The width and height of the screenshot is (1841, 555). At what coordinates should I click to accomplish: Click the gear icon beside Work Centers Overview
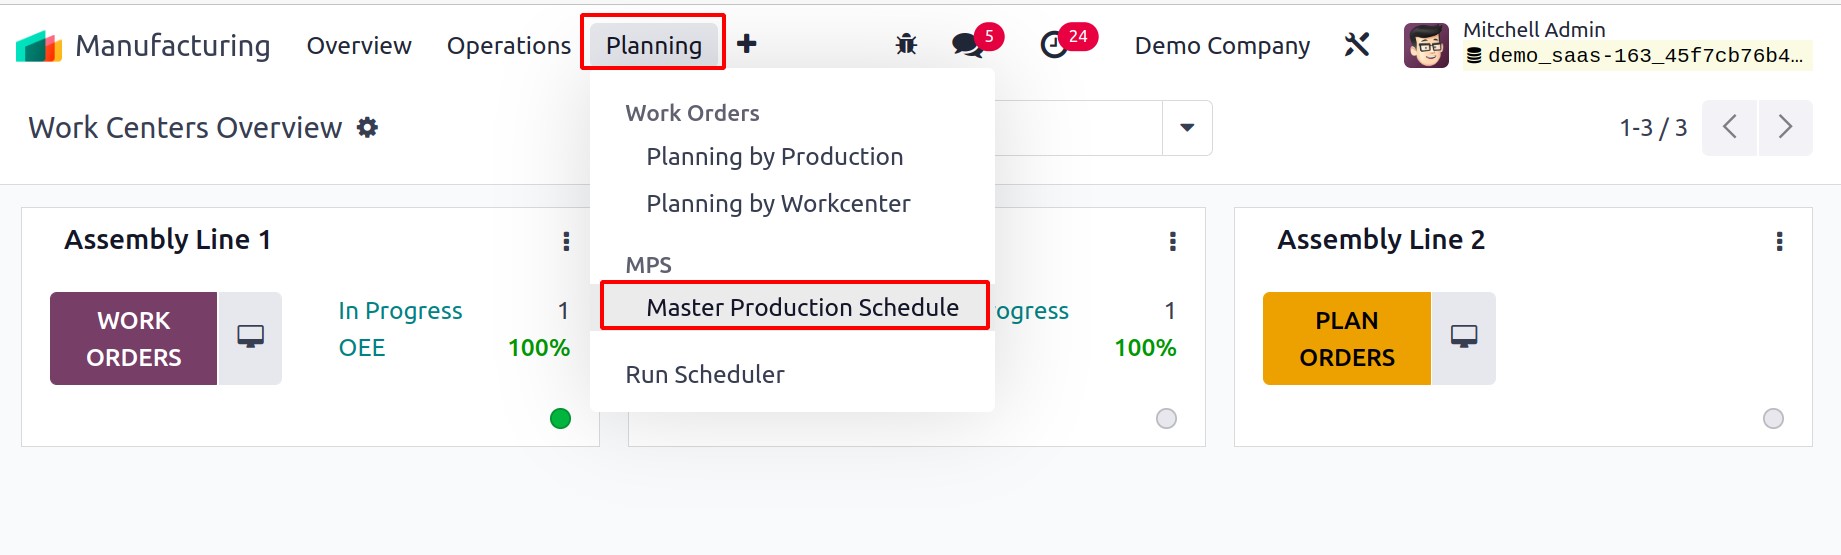coord(368,128)
